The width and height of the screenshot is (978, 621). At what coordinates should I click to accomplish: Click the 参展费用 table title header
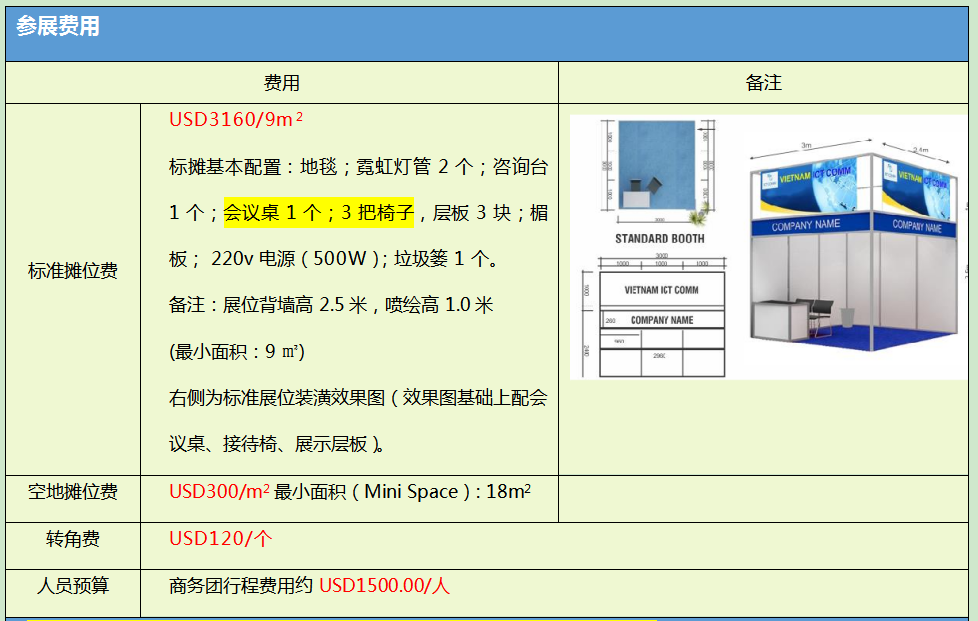pos(58,27)
